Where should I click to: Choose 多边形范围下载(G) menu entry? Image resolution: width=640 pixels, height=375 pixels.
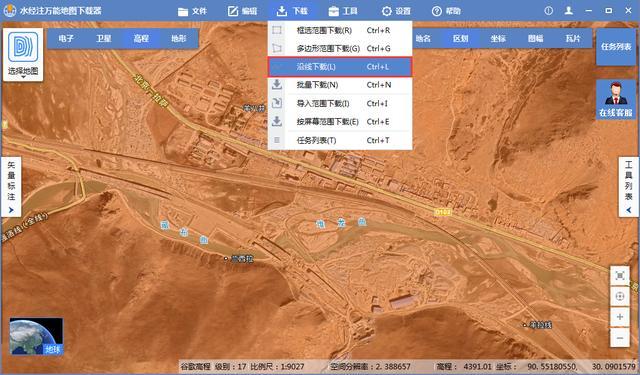point(340,49)
